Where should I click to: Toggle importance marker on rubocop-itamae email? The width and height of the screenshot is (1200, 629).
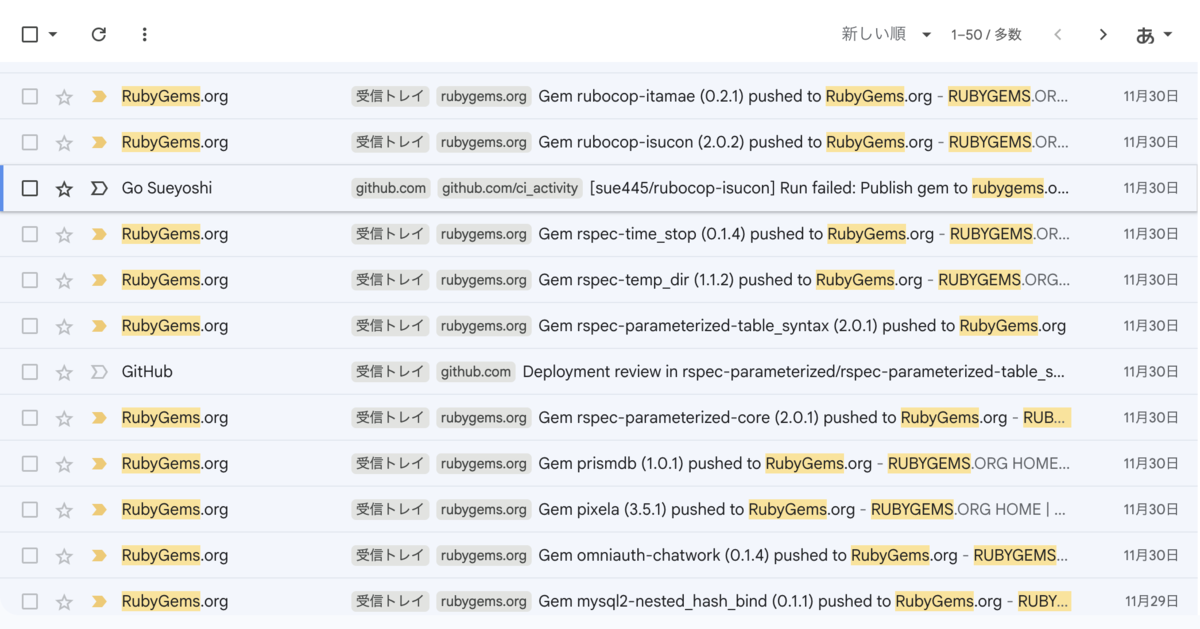coord(99,97)
